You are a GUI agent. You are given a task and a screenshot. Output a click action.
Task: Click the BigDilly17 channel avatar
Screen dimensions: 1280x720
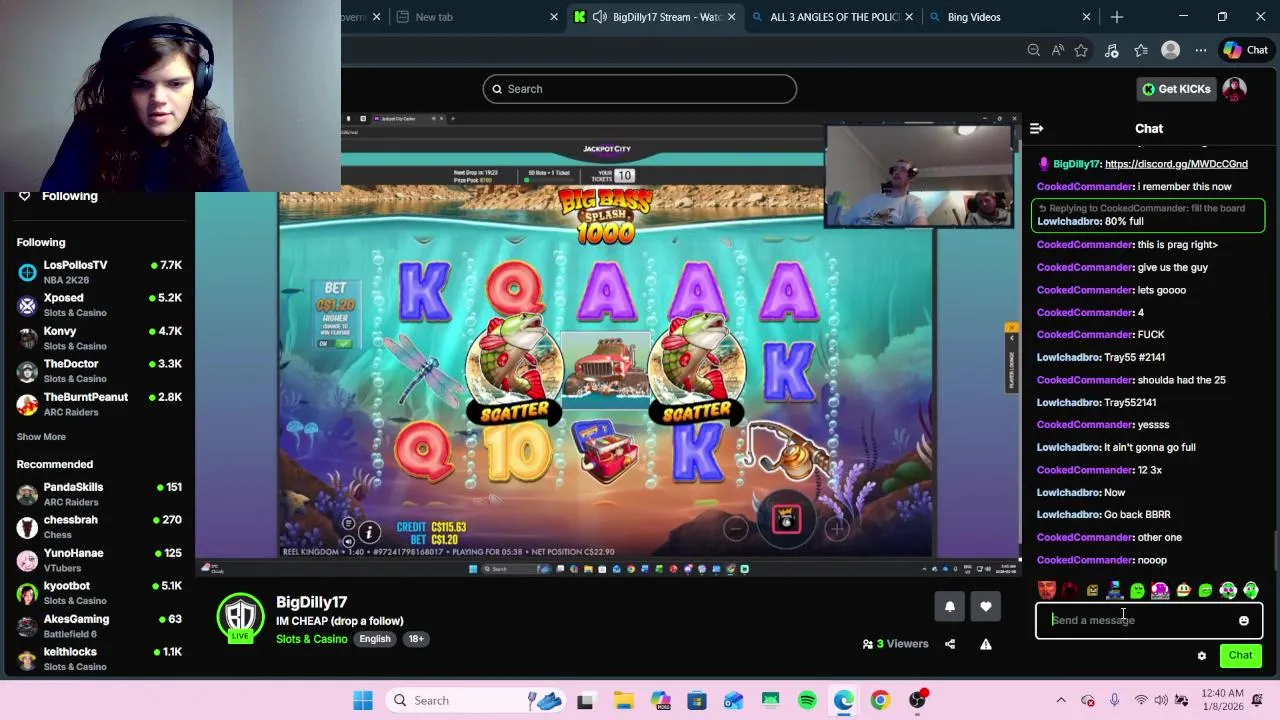coord(240,618)
